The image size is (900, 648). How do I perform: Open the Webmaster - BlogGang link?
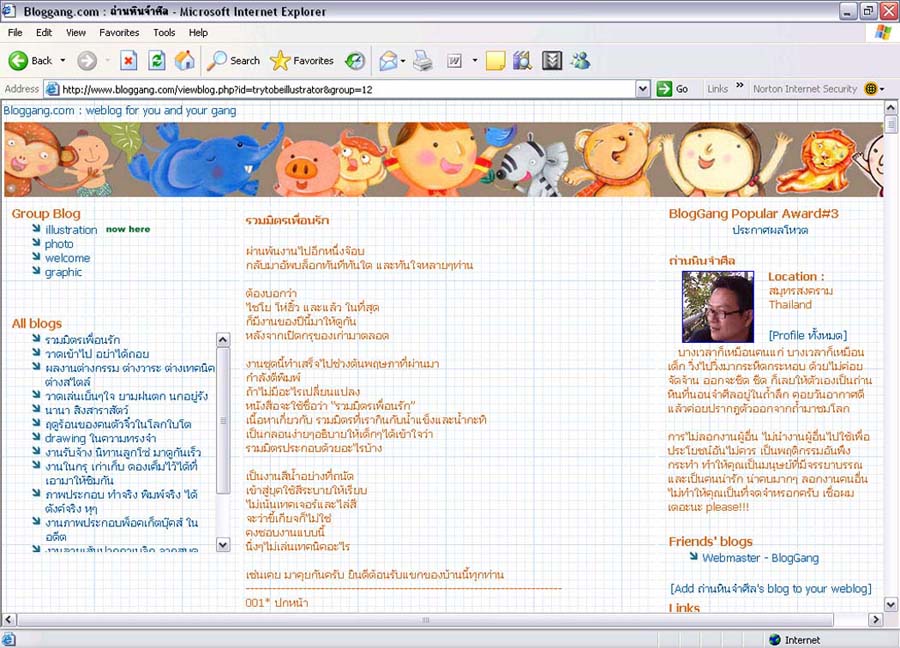pyautogui.click(x=761, y=558)
